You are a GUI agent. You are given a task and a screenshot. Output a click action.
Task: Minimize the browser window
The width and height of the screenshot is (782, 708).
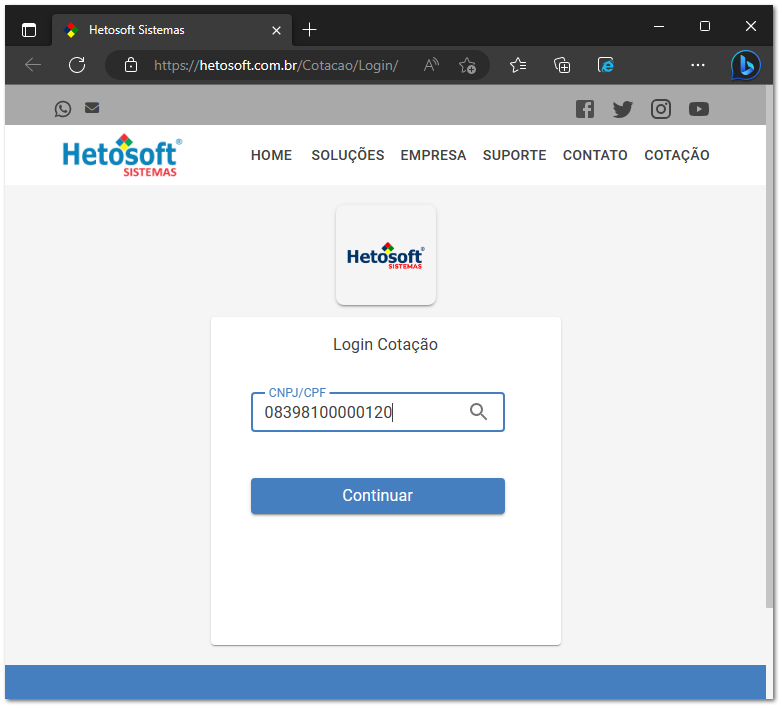[x=659, y=26]
